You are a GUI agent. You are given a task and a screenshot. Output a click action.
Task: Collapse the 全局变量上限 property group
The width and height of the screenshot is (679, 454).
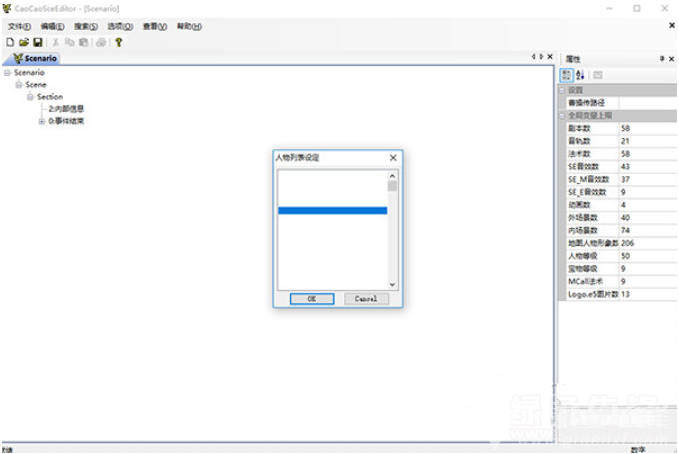pos(562,115)
